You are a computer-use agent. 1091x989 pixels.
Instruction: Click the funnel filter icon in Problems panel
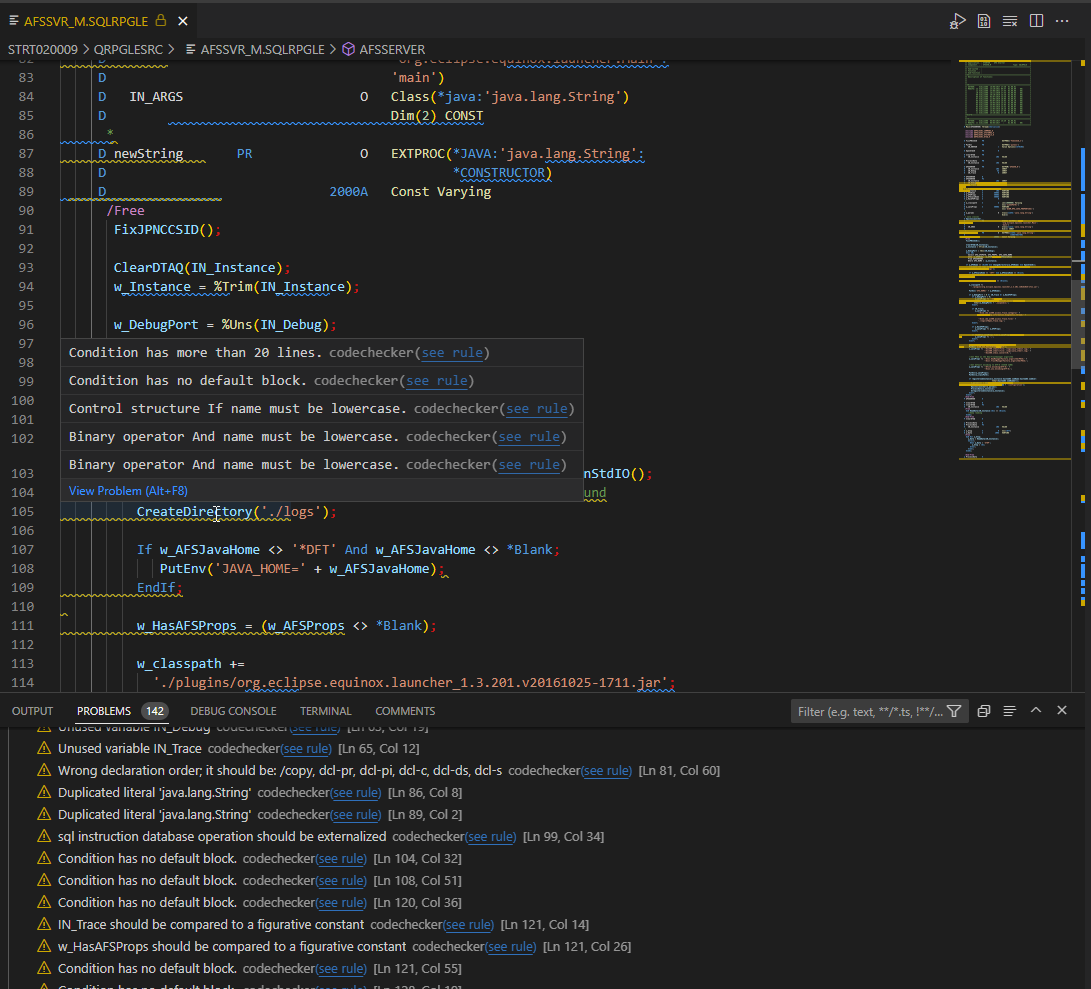tap(954, 711)
